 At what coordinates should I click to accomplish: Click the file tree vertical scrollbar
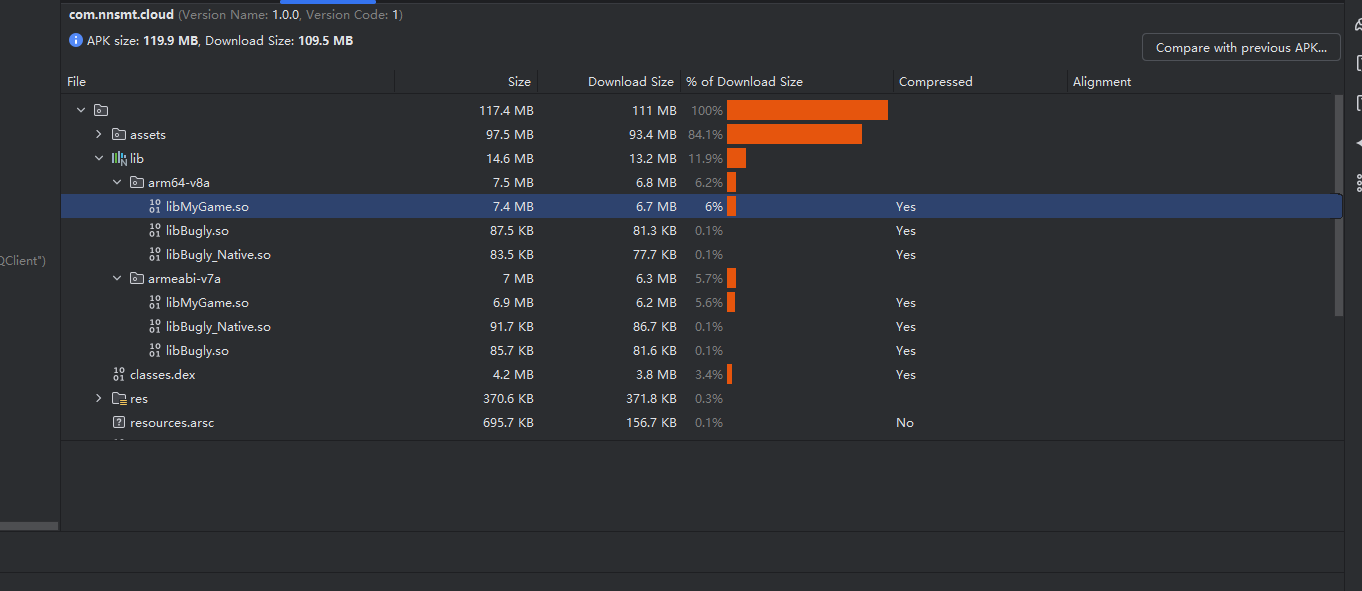(x=1339, y=205)
